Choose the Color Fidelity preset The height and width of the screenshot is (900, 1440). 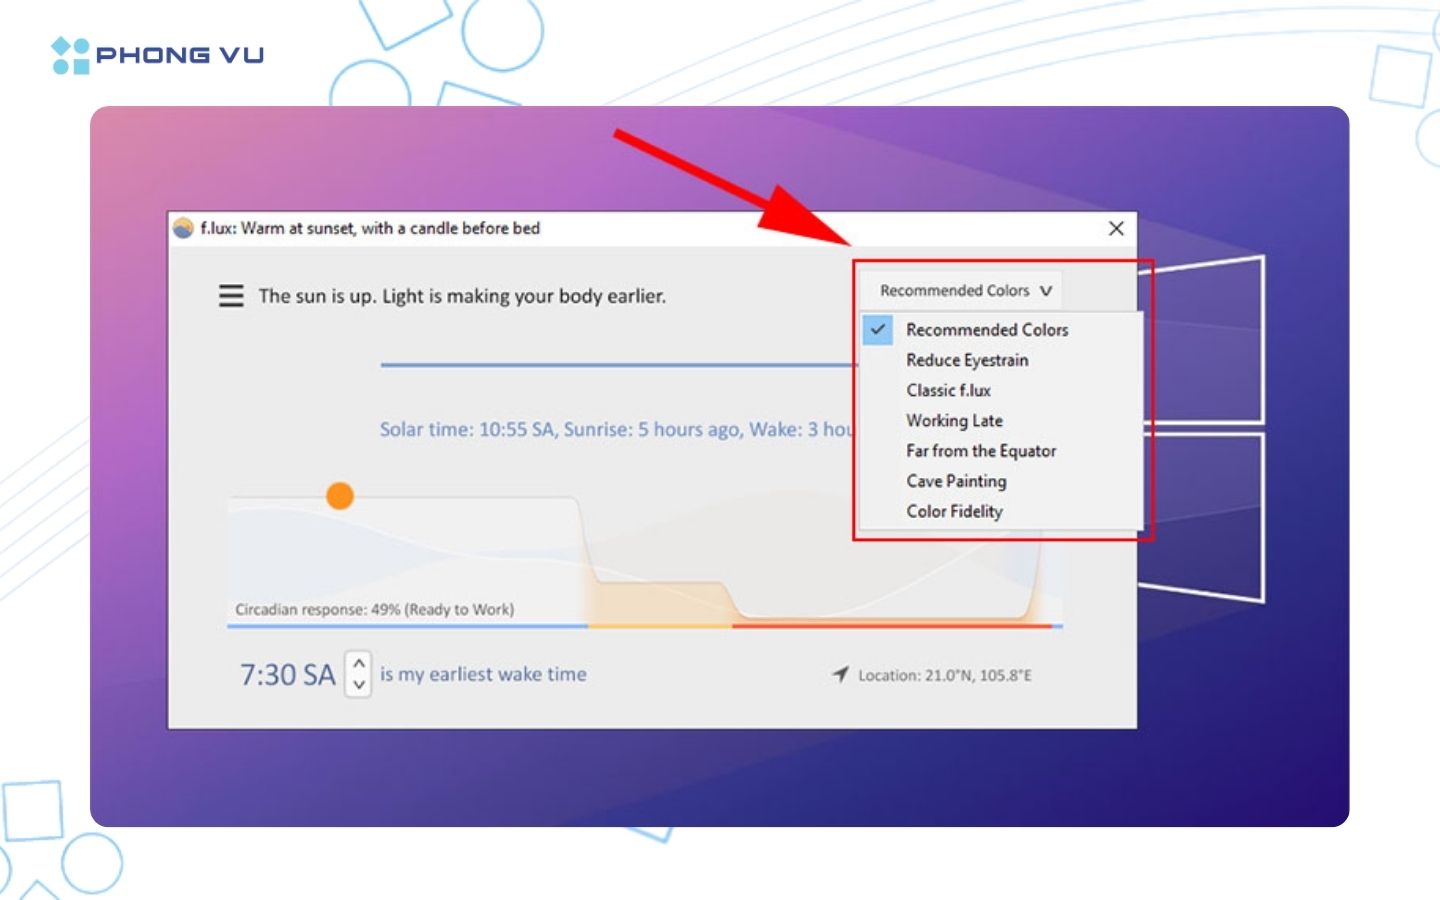coord(954,511)
